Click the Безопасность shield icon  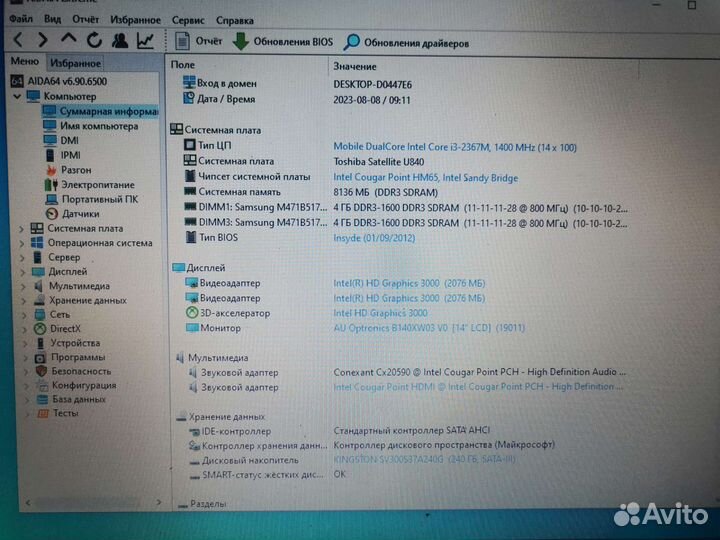point(41,371)
